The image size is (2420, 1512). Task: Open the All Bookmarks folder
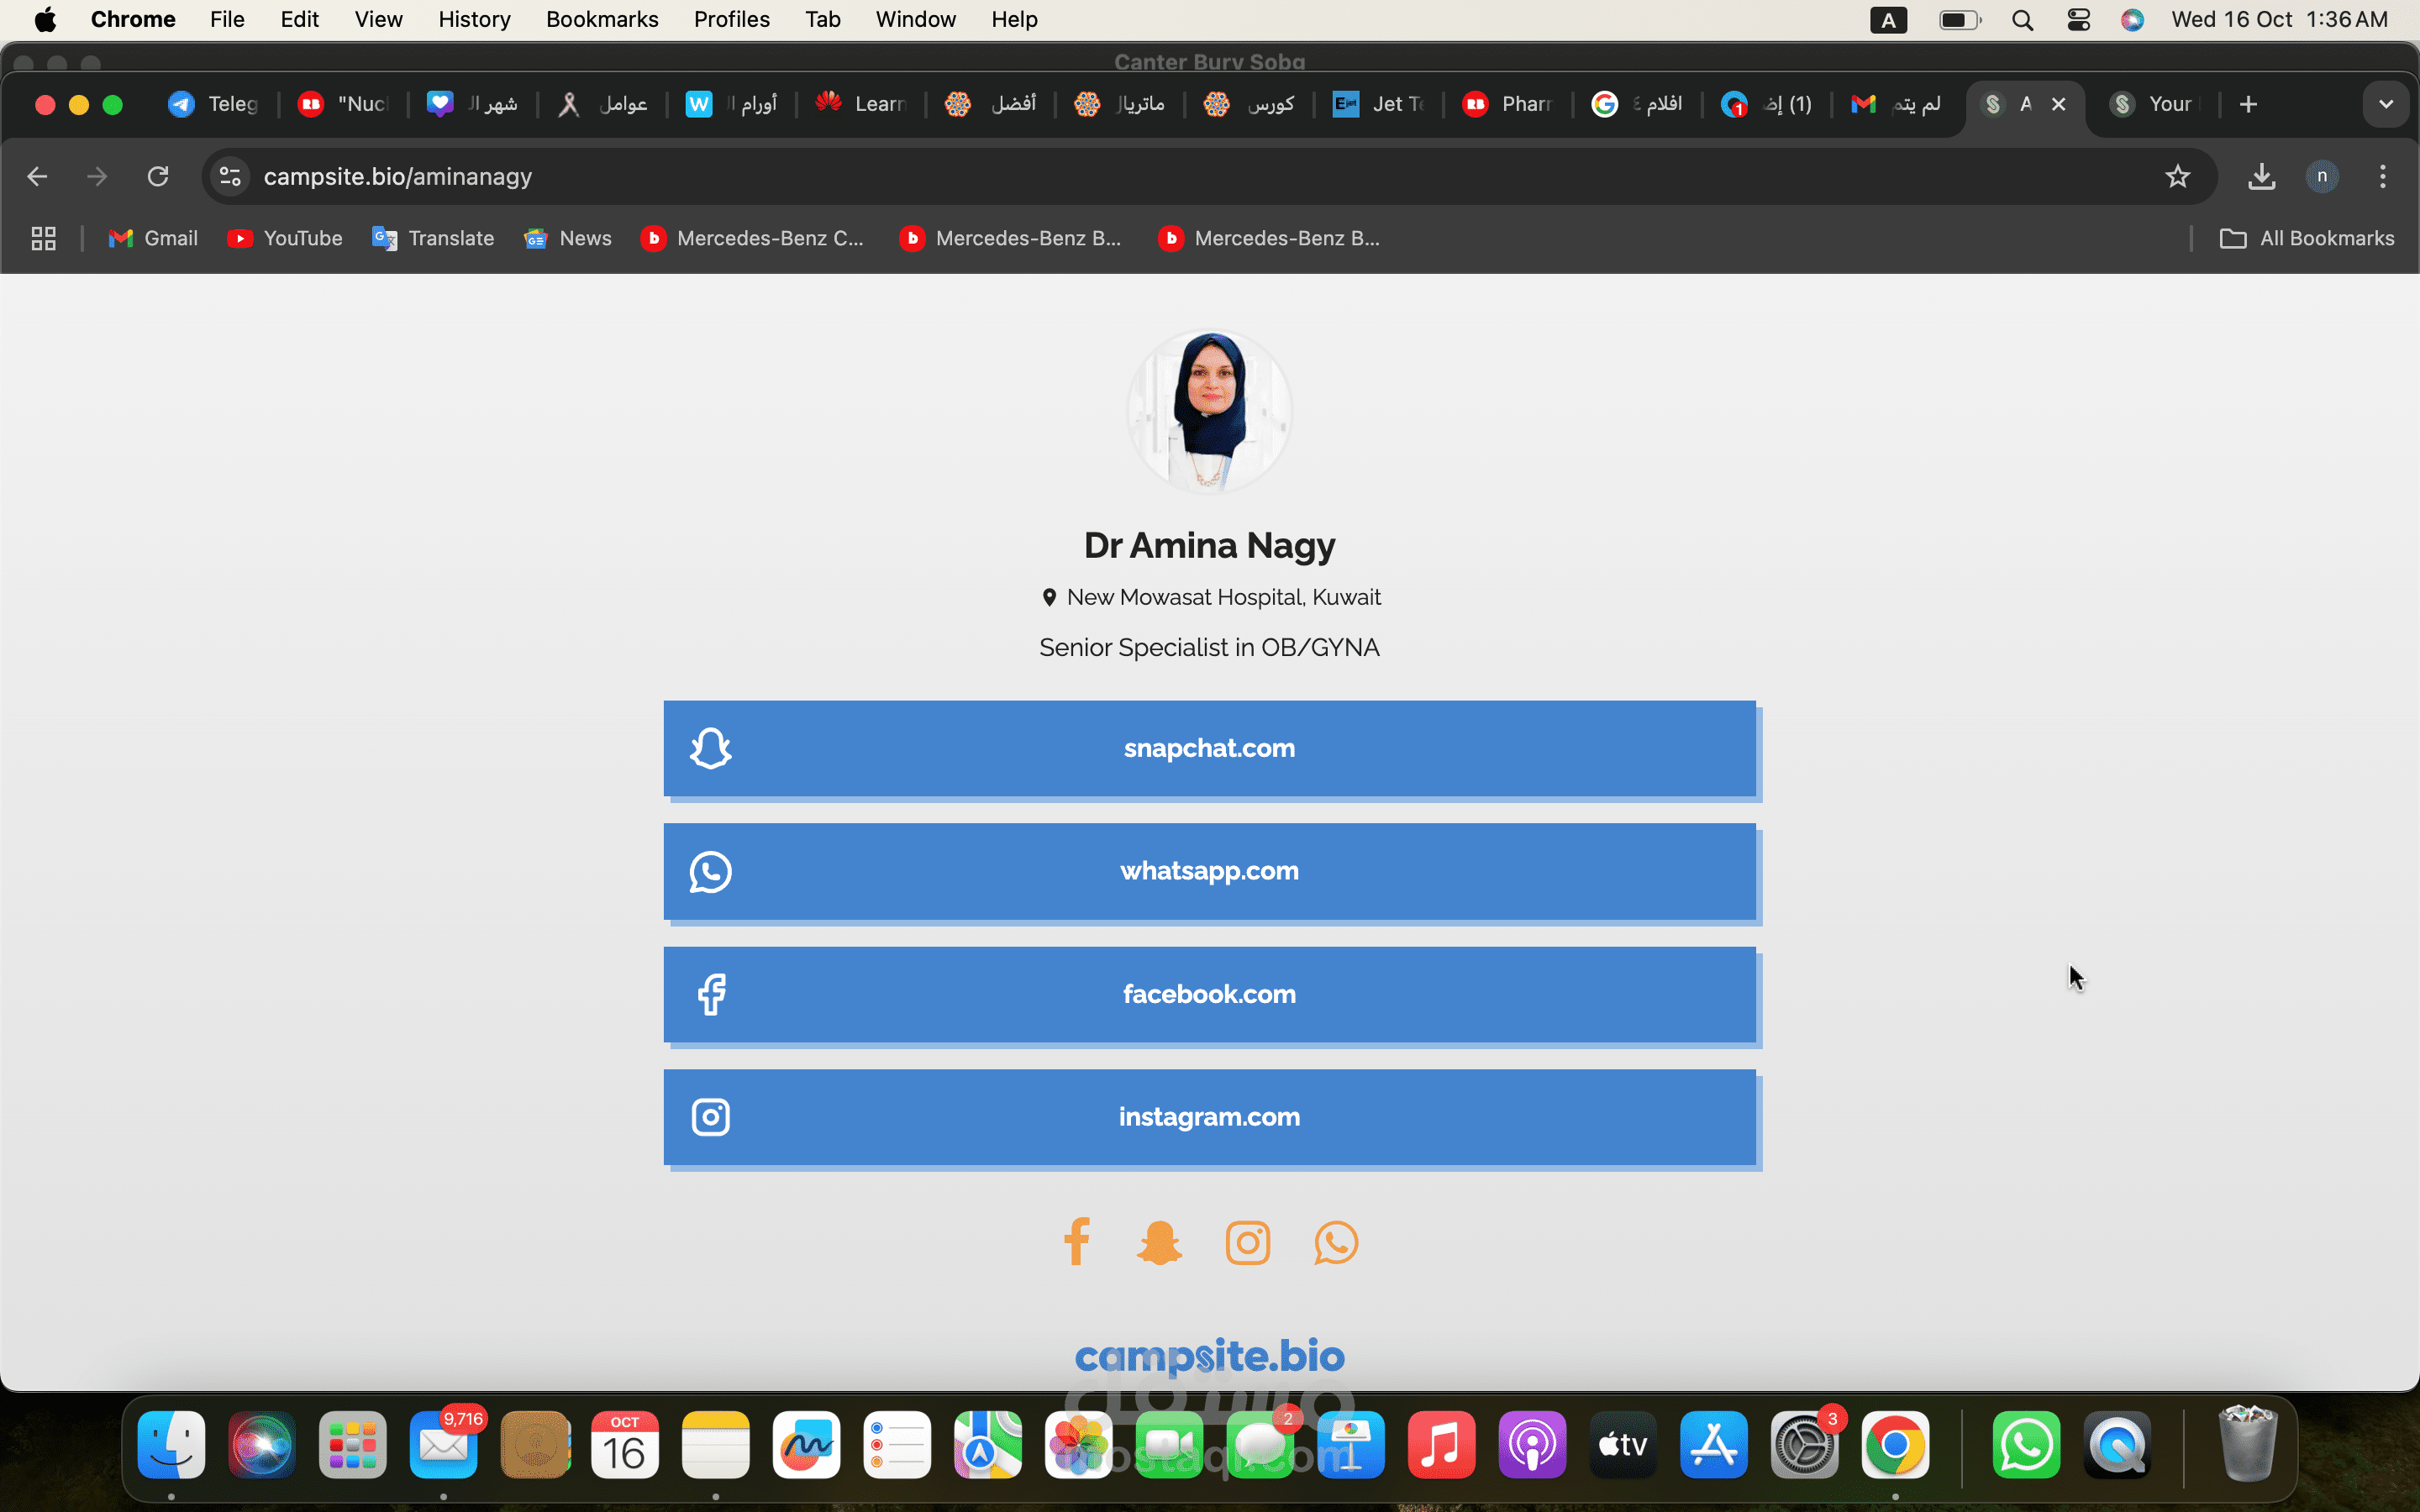(x=2307, y=238)
